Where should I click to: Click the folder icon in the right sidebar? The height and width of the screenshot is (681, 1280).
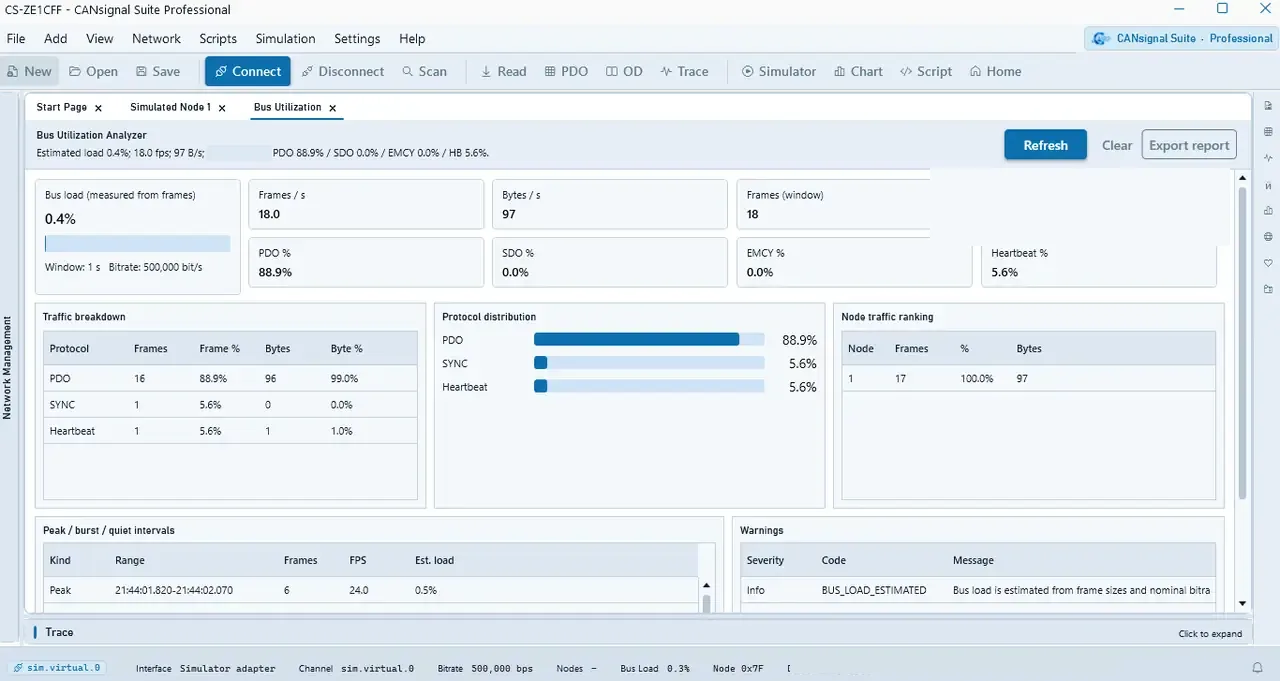[1268, 289]
